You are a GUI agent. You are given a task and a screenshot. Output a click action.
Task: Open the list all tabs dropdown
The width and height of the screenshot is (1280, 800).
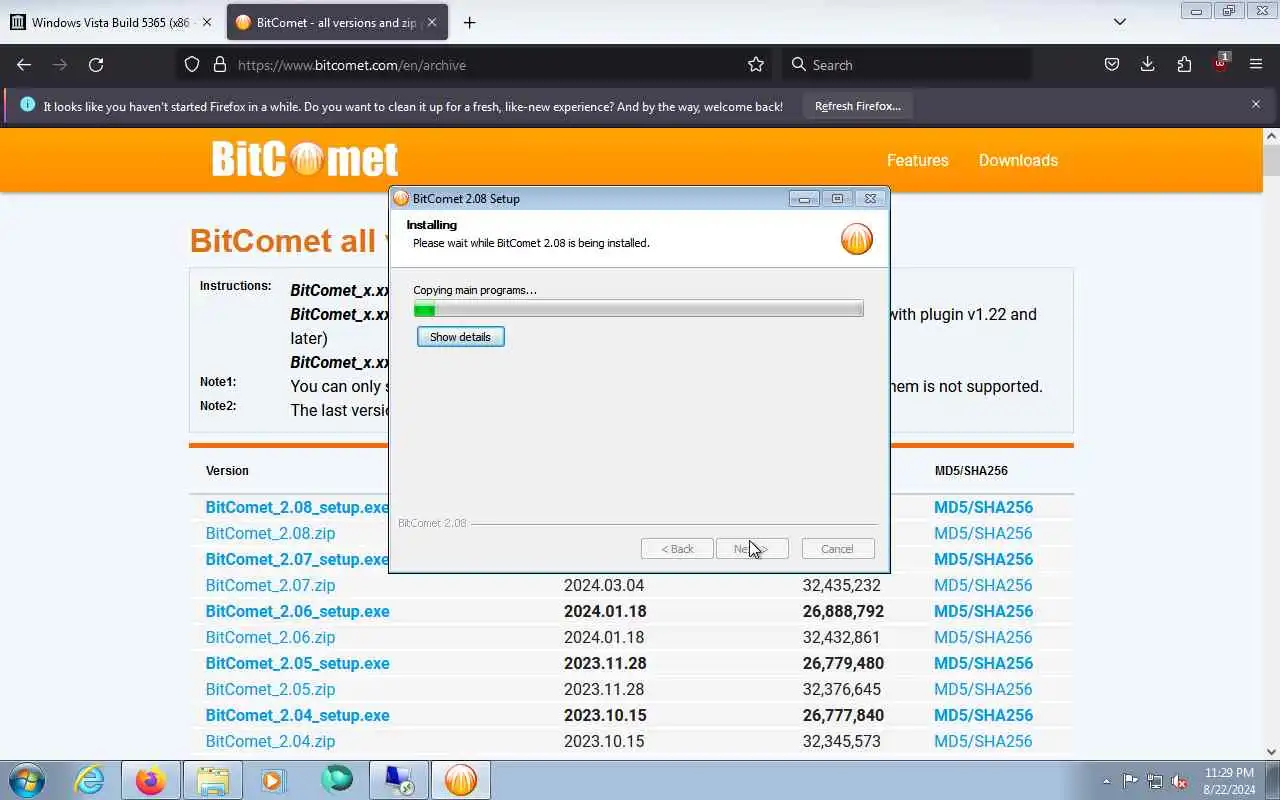(1120, 22)
